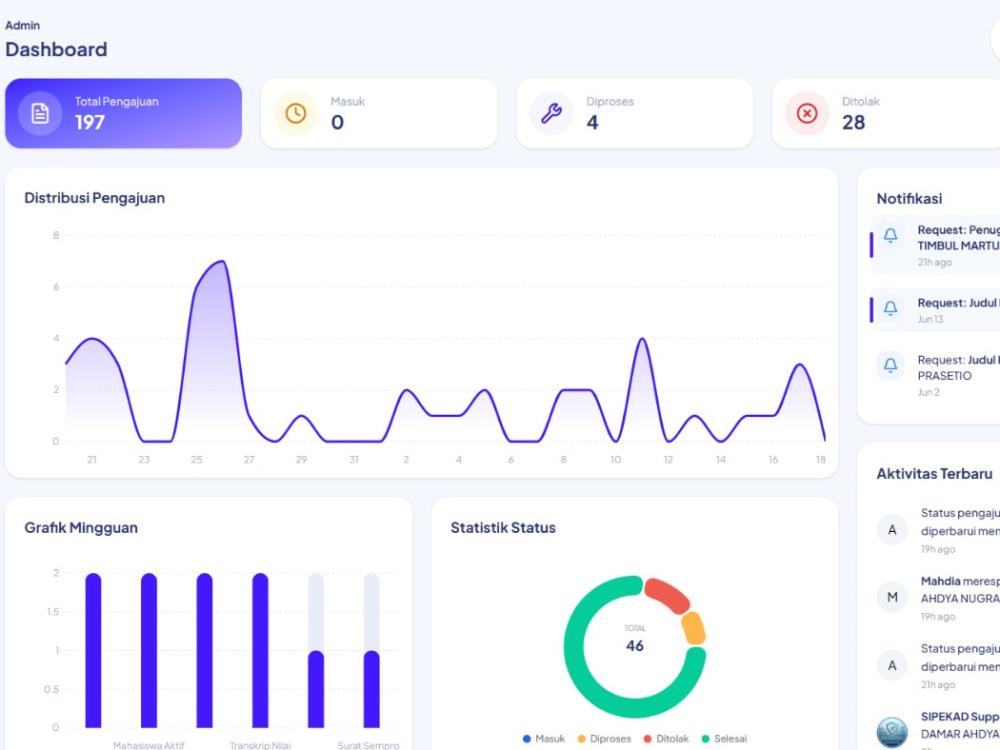Click the Aktivitas Terbaru heading
1000x750 pixels.
click(x=934, y=474)
